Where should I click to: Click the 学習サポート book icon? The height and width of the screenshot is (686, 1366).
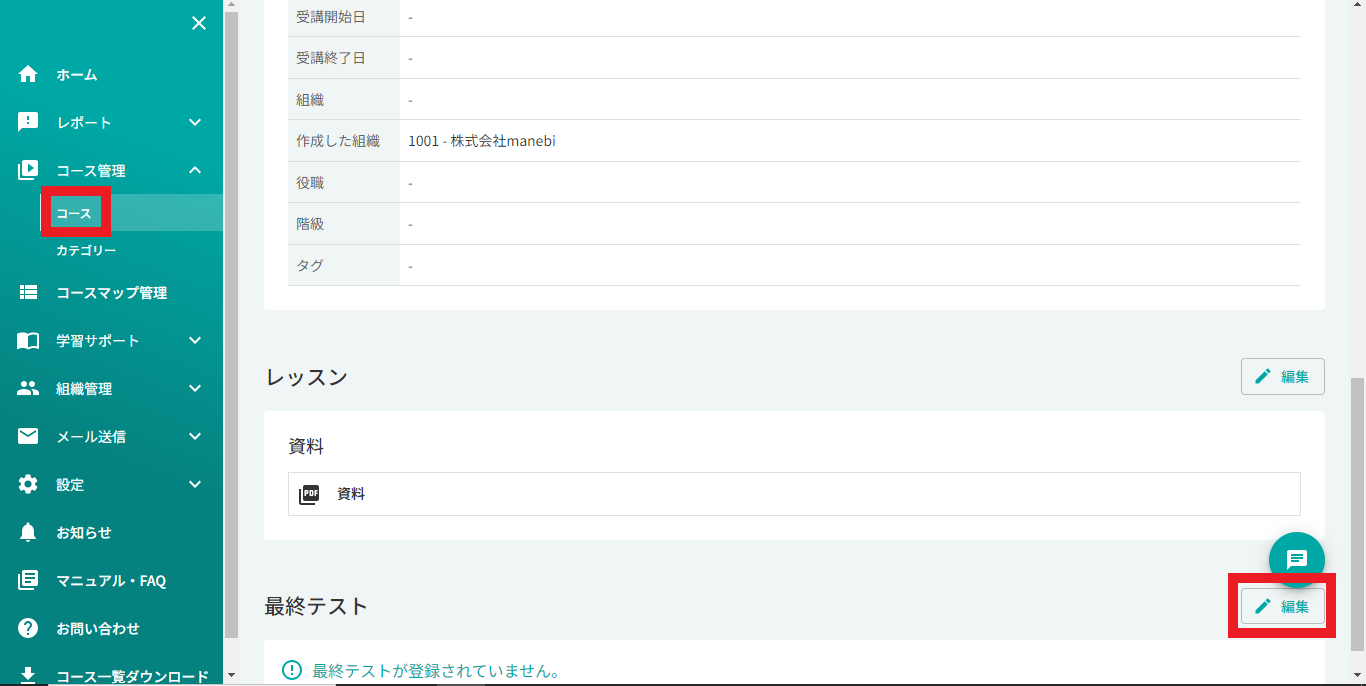pyautogui.click(x=28, y=341)
